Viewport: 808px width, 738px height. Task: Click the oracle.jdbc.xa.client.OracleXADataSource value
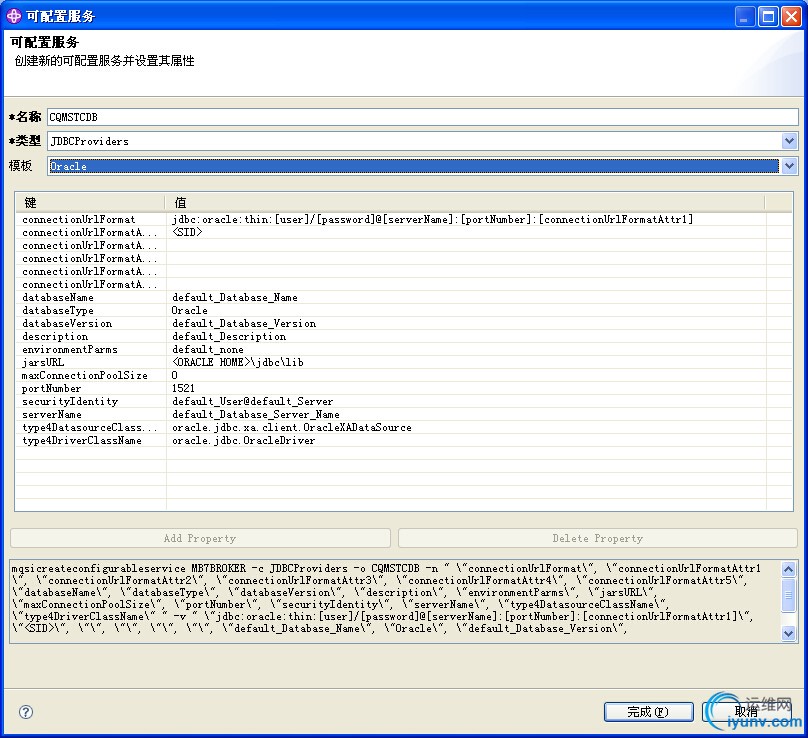(x=292, y=427)
